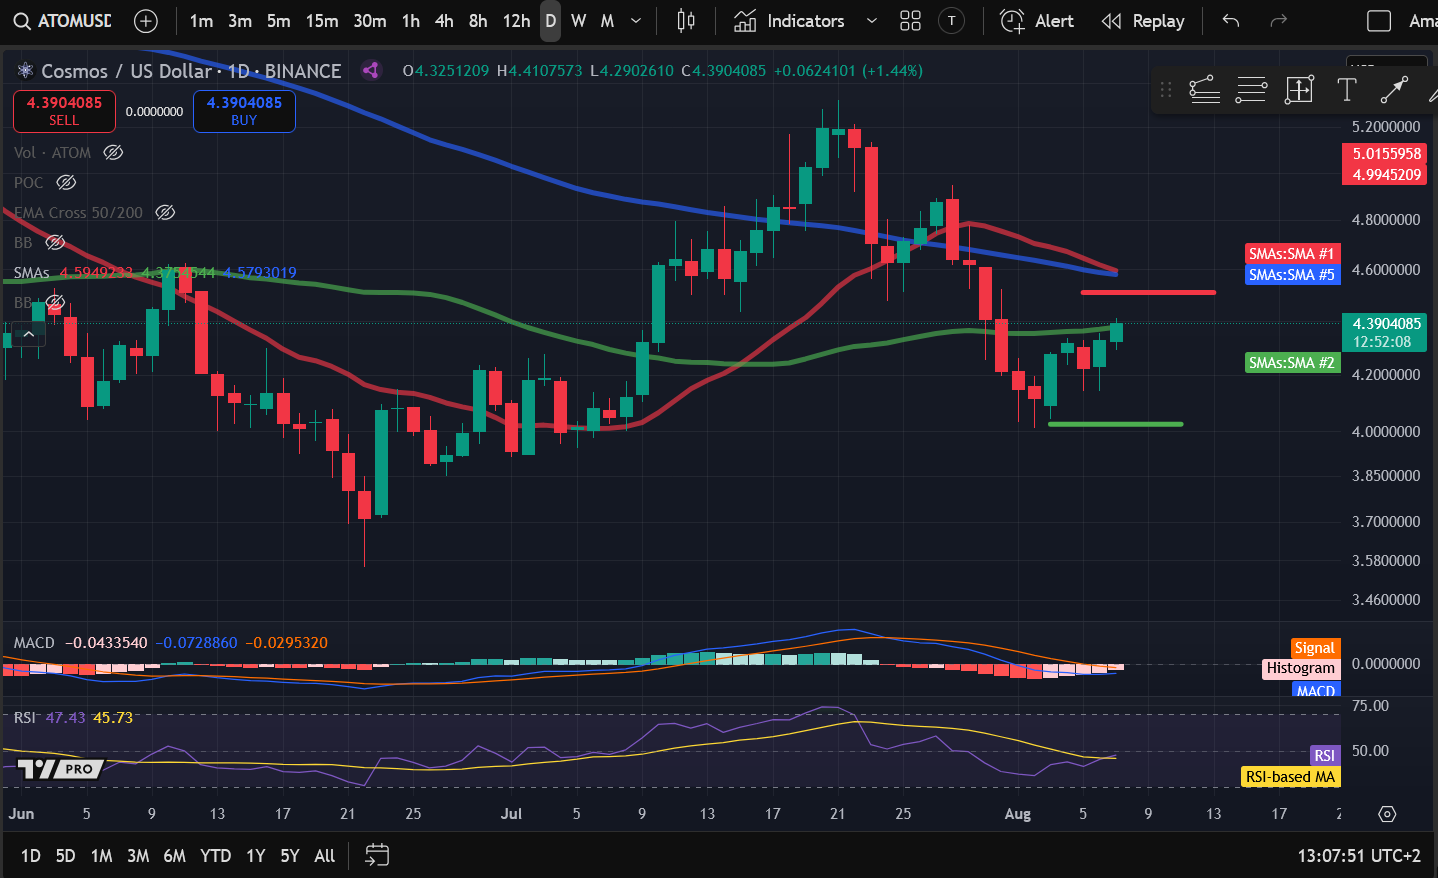This screenshot has height=878, width=1438.
Task: Click the green horizontal support line
Action: coord(1115,424)
